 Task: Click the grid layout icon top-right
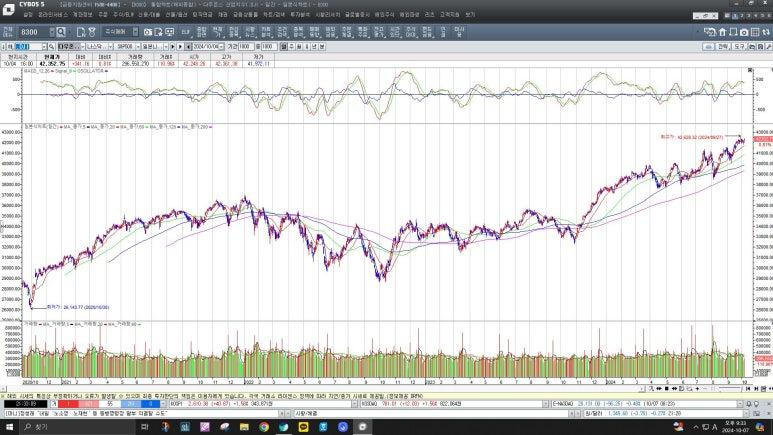(x=755, y=32)
